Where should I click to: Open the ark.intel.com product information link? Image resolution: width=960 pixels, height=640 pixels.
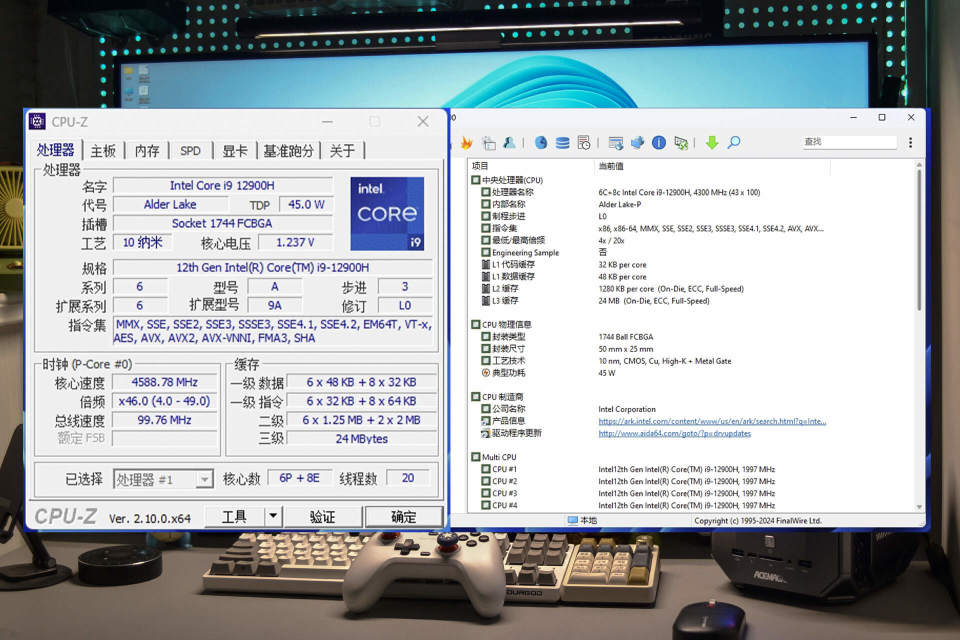pyautogui.click(x=712, y=421)
